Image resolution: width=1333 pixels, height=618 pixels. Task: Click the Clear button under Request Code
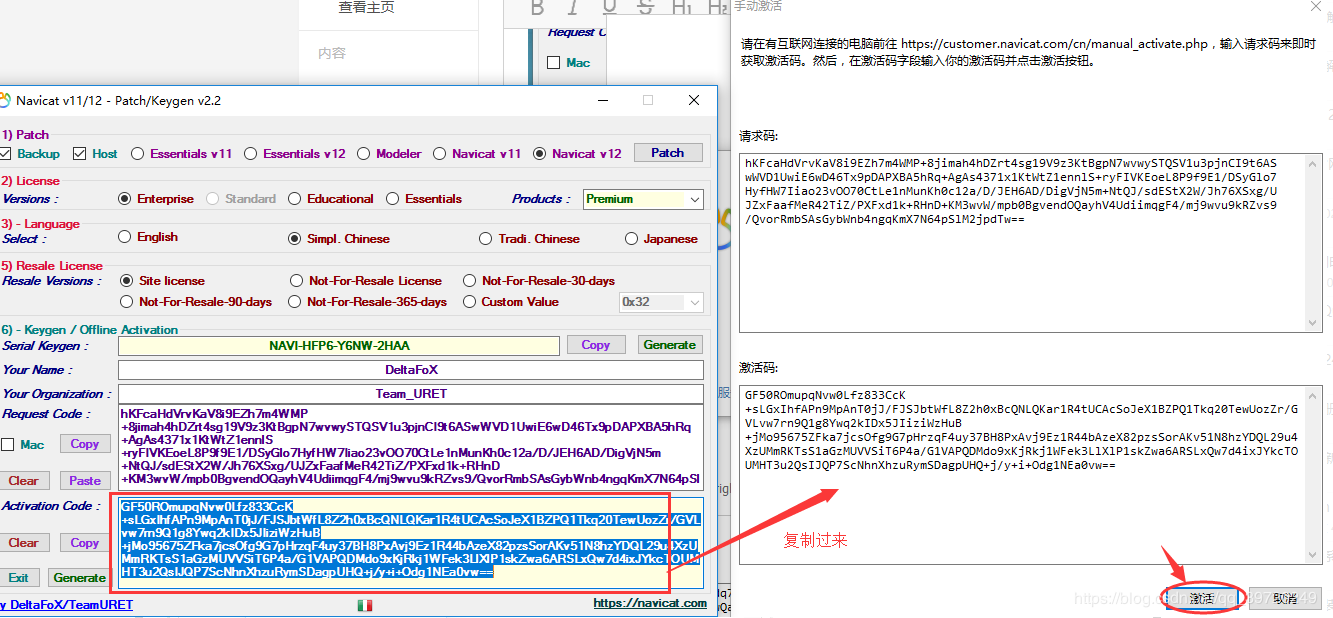click(x=23, y=481)
